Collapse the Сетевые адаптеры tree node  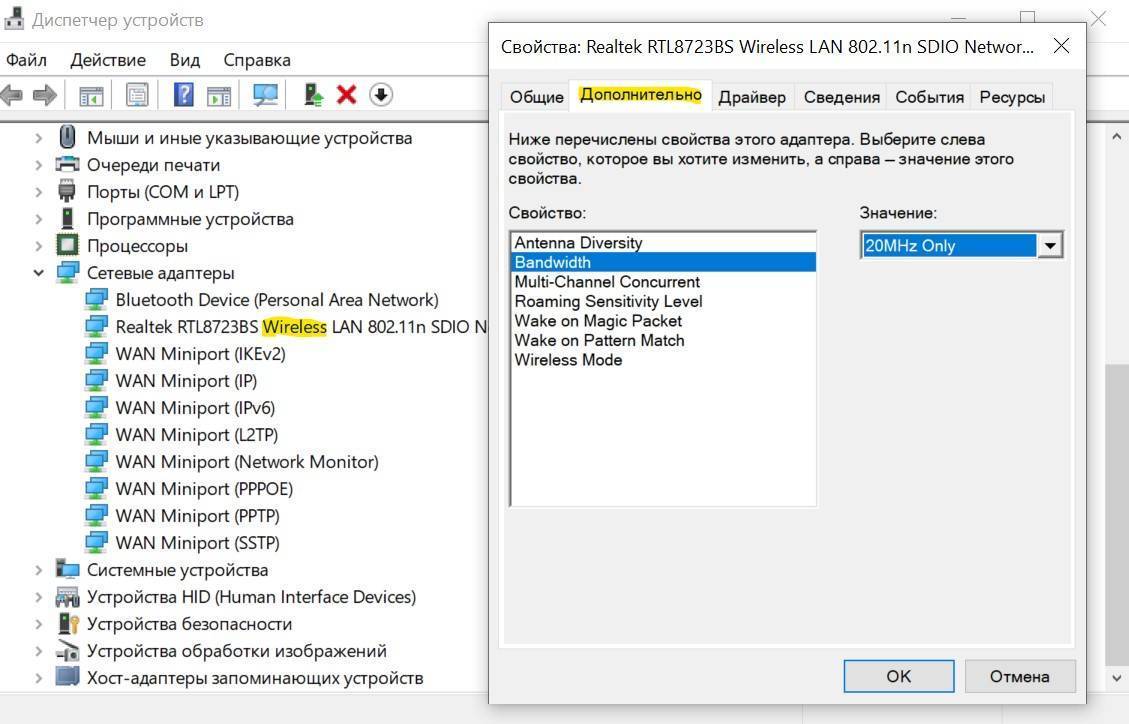pos(39,273)
